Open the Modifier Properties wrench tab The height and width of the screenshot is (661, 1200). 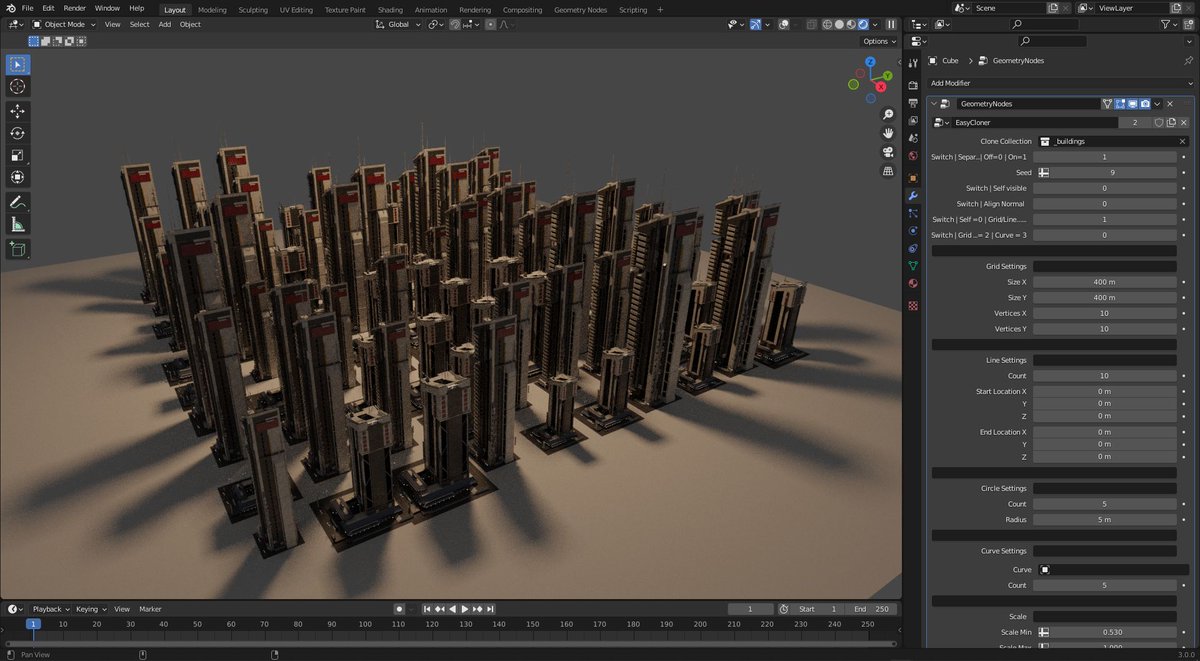(x=915, y=197)
